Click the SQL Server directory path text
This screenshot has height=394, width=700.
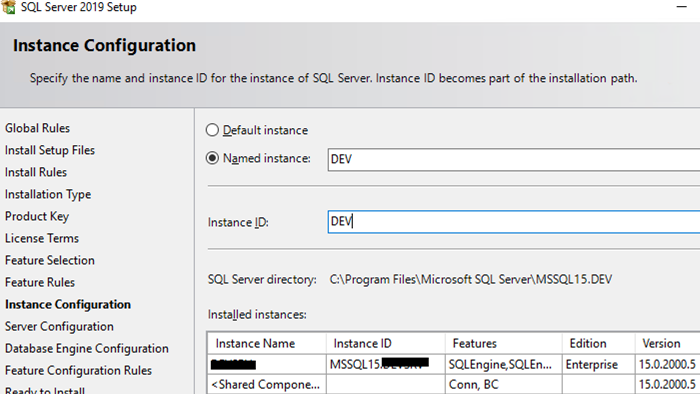471,279
